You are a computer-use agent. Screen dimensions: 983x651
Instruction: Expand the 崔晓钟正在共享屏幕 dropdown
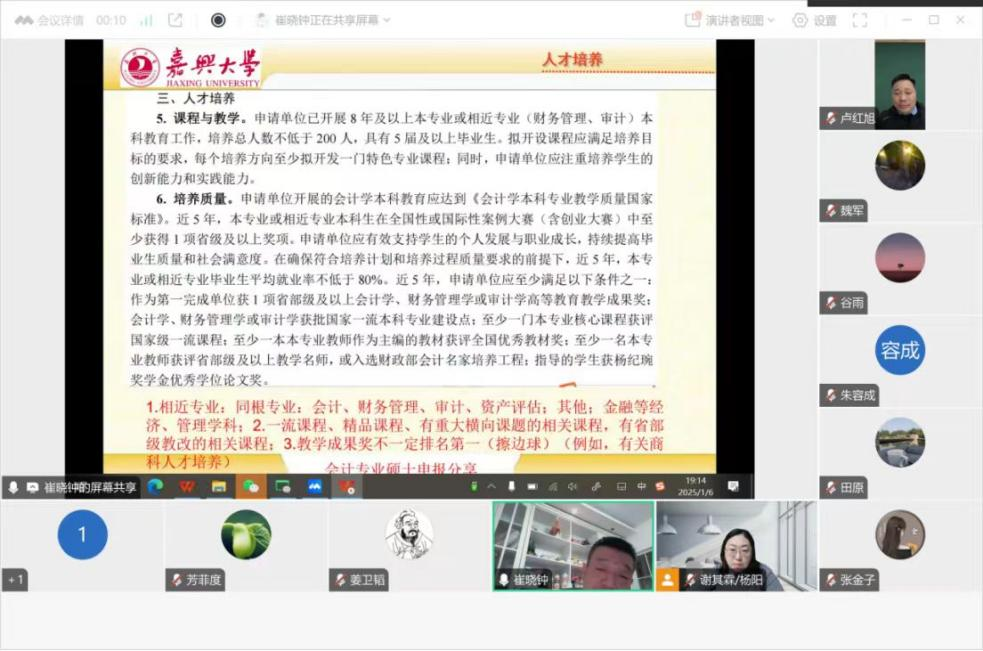point(324,20)
